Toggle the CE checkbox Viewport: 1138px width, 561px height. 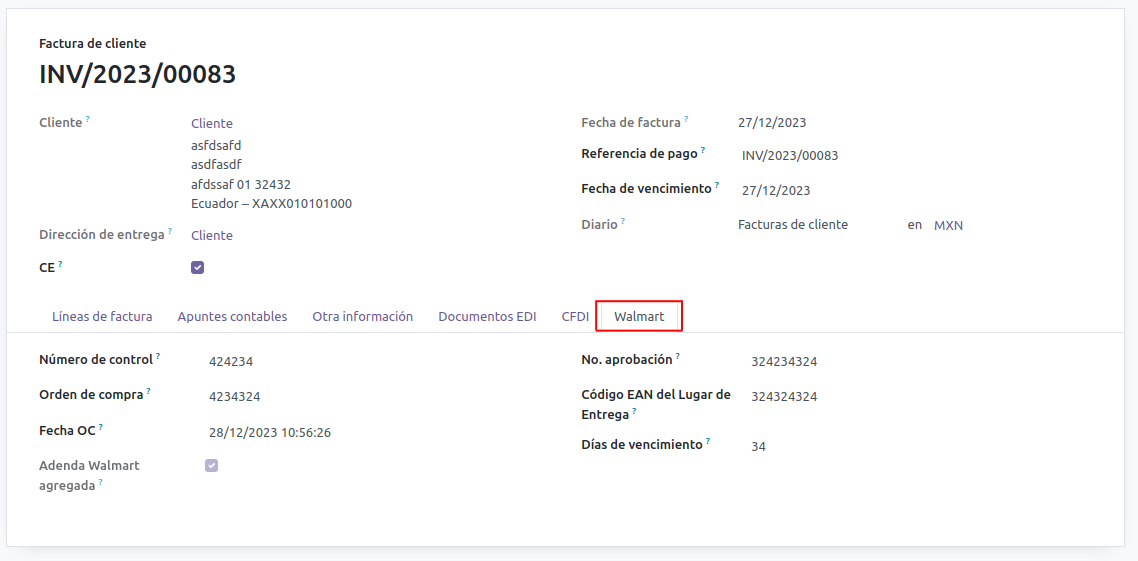(x=198, y=268)
